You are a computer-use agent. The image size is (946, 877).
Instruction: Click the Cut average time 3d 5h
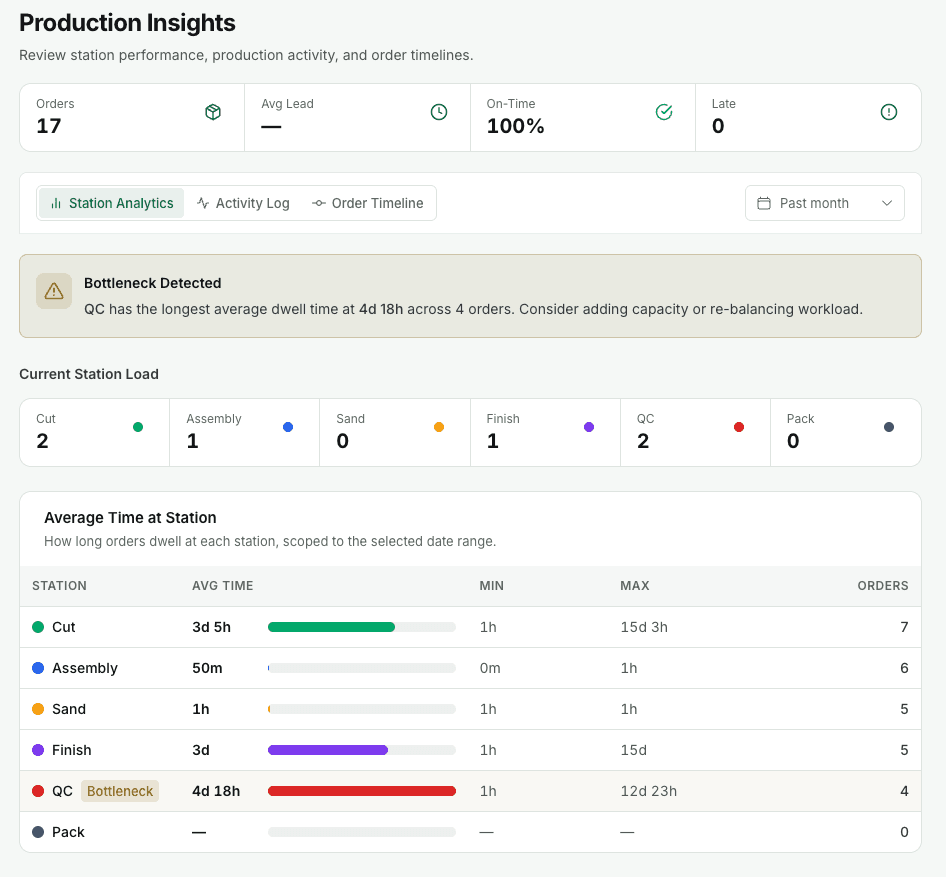tap(211, 627)
